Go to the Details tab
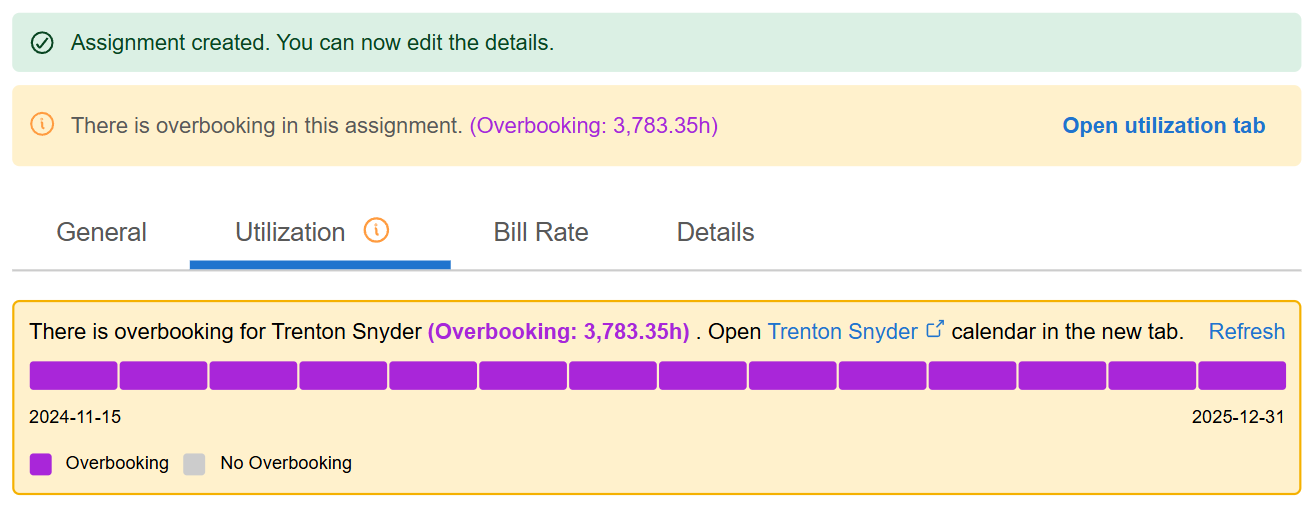Image resolution: width=1315 pixels, height=516 pixels. [715, 233]
